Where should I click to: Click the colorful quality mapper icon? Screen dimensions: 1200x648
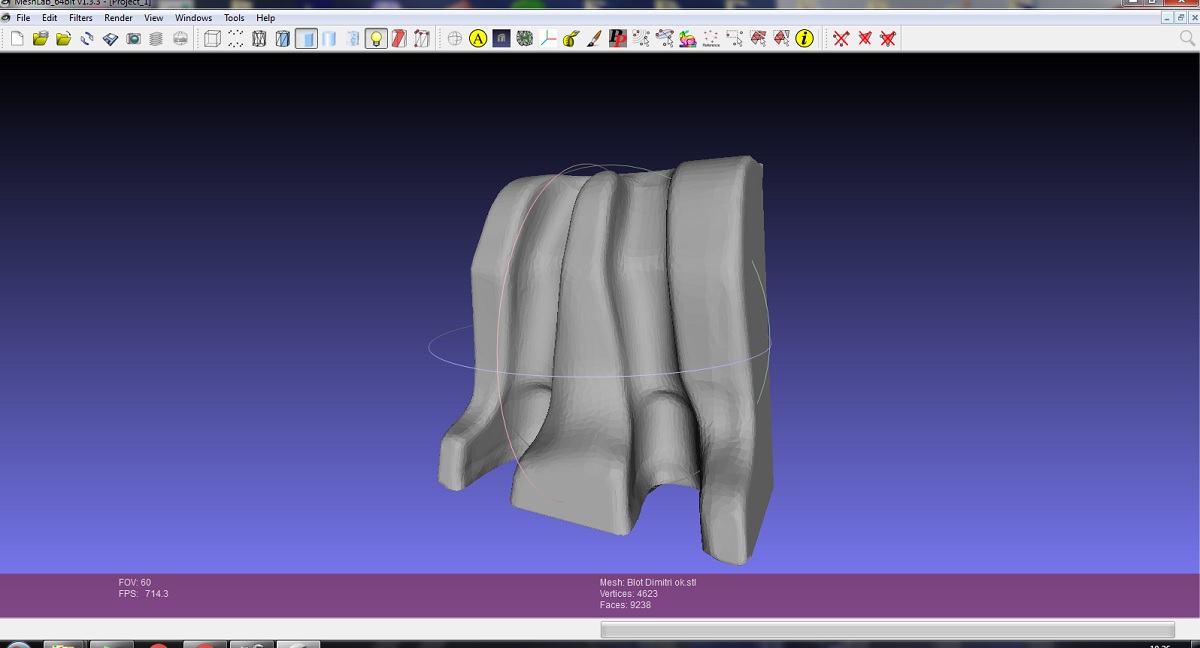(x=688, y=39)
